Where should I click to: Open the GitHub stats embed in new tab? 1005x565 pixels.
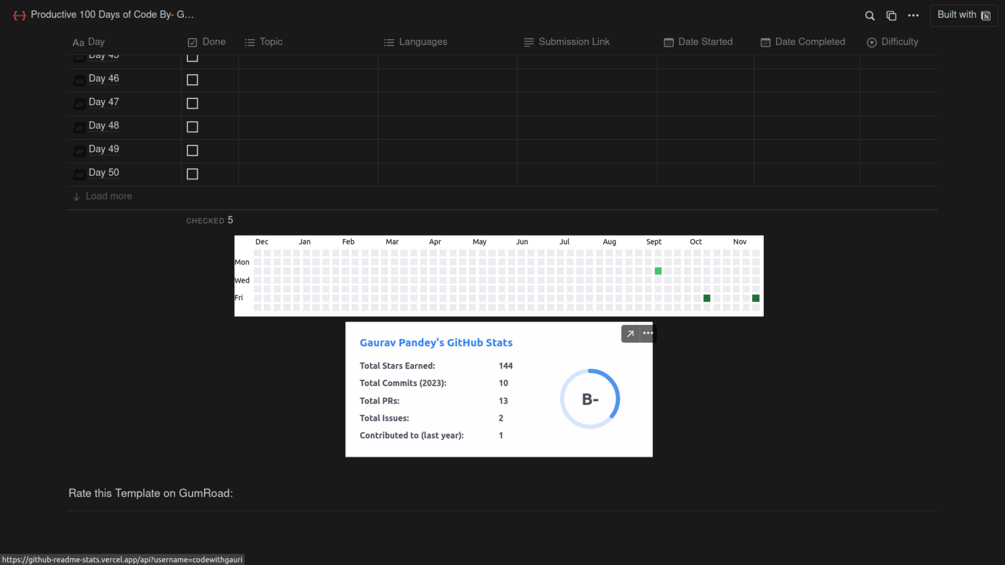[x=630, y=334]
